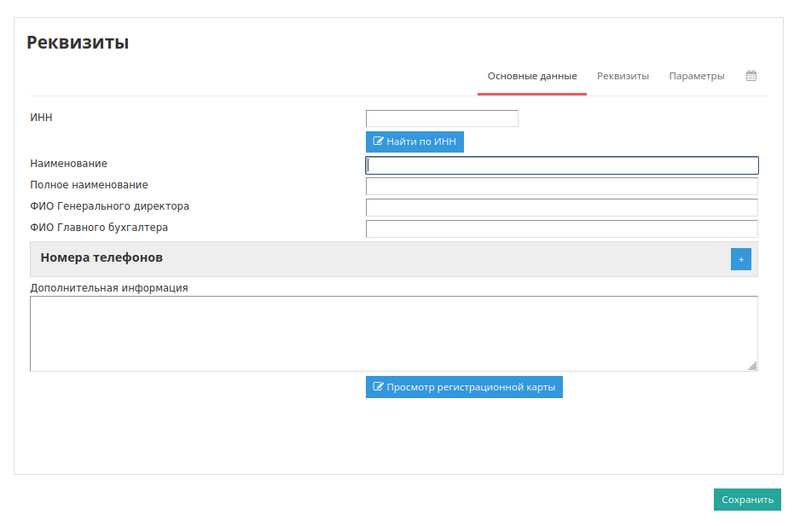This screenshot has height=526, width=800.
Task: Grab the textarea resize handle corner
Action: tap(752, 366)
